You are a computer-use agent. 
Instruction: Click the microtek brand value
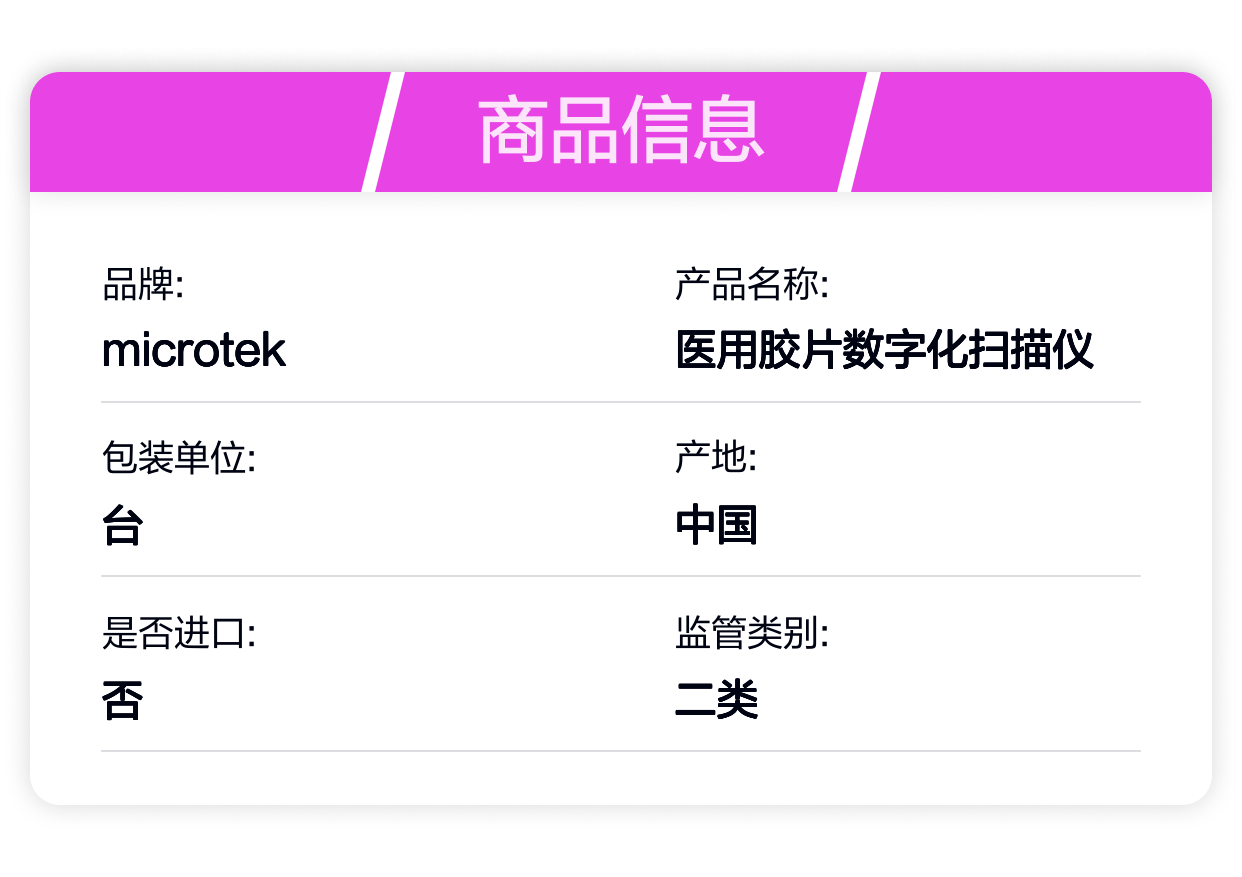pyautogui.click(x=194, y=350)
